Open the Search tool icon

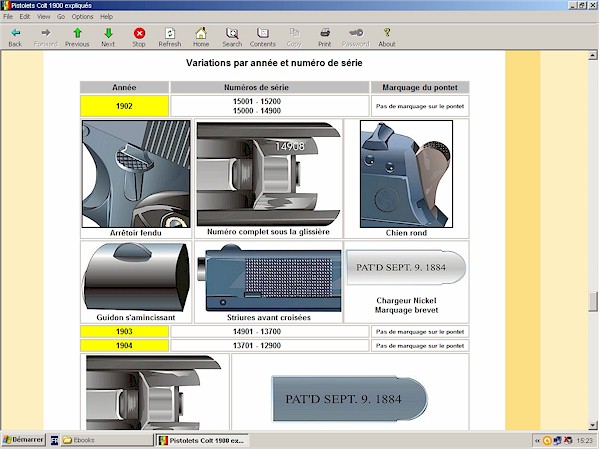click(x=232, y=33)
